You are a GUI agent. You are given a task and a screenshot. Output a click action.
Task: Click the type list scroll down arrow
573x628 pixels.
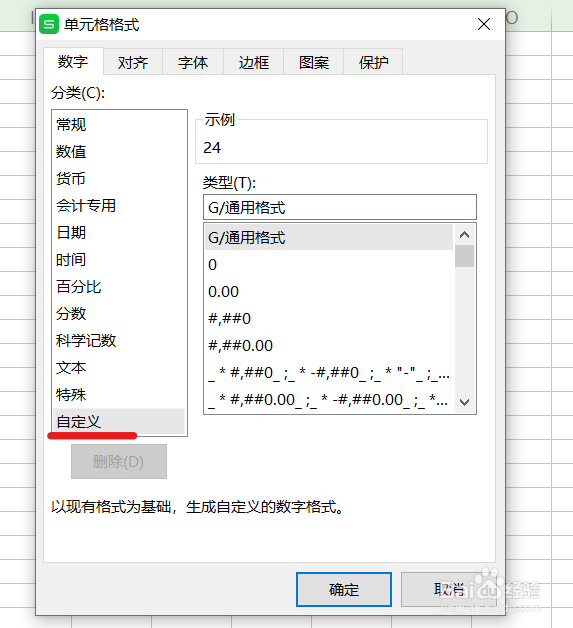point(464,402)
